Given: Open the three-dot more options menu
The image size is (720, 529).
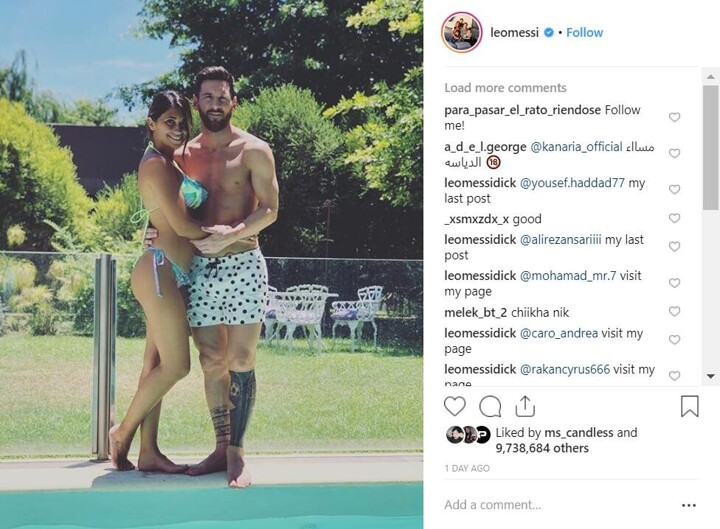Looking at the screenshot, I should click(689, 505).
